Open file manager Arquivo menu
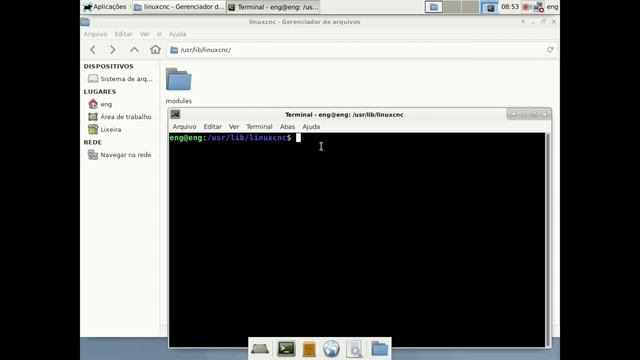640x360 pixels. (96, 34)
